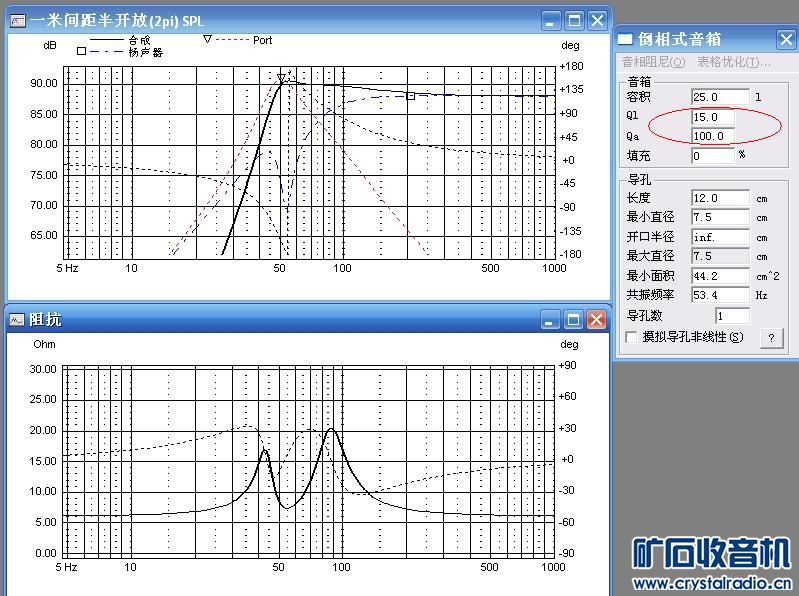Click the www.crystalradio.cn link
This screenshot has width=799, height=596.
(712, 583)
